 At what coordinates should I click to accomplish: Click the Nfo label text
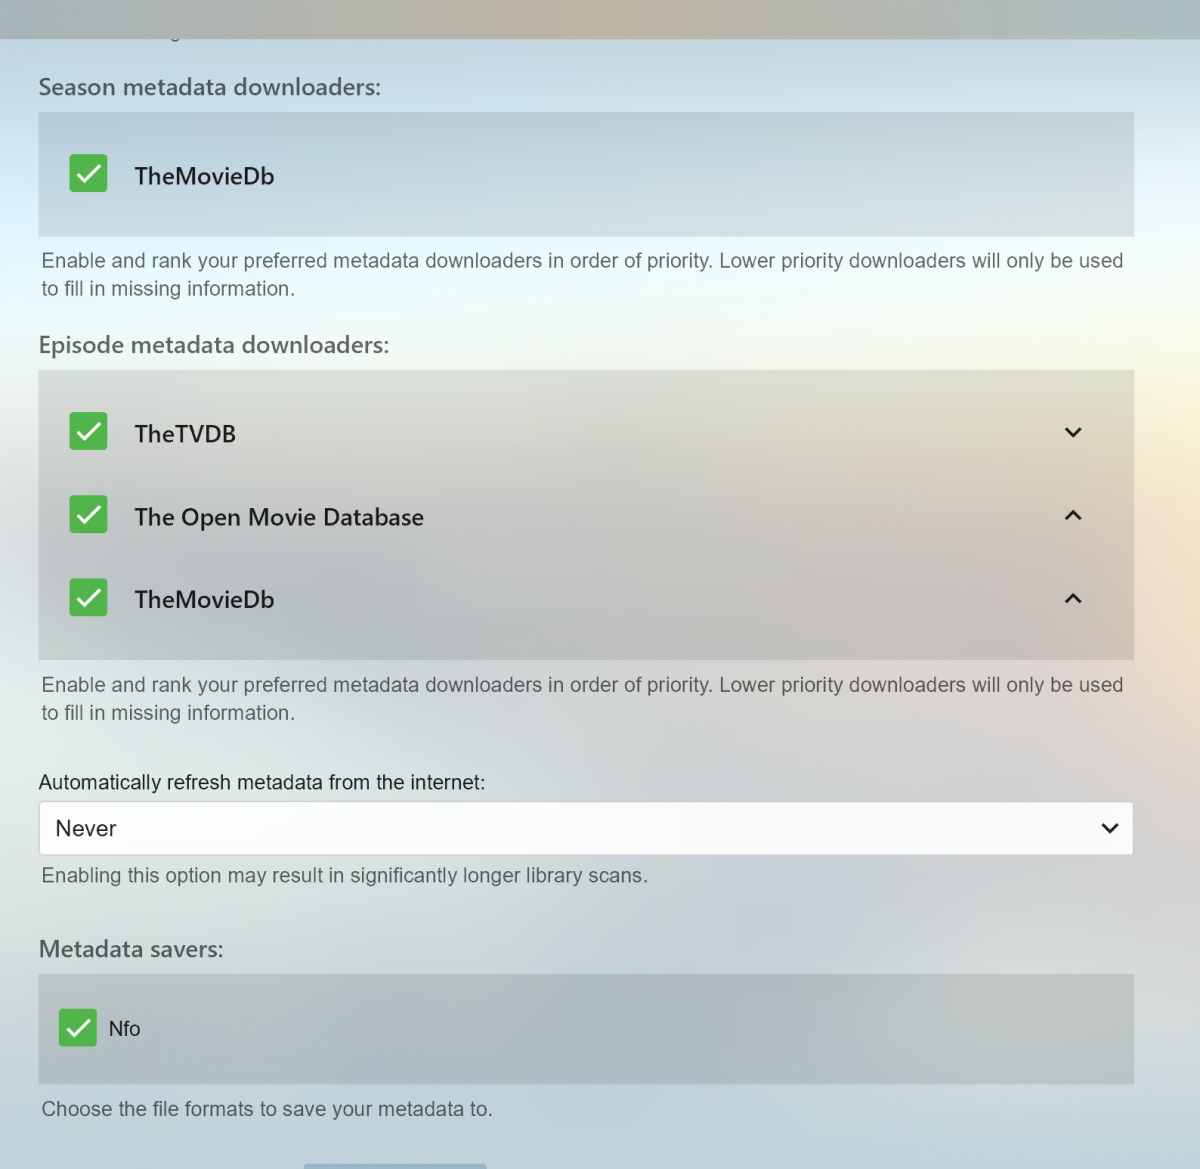point(125,1029)
